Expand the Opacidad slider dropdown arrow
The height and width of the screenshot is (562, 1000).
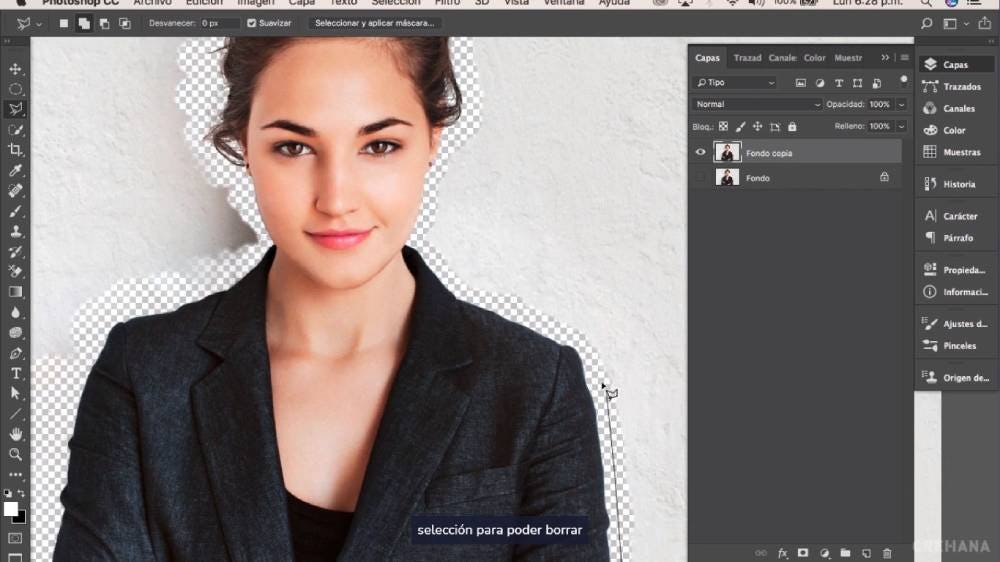click(901, 104)
